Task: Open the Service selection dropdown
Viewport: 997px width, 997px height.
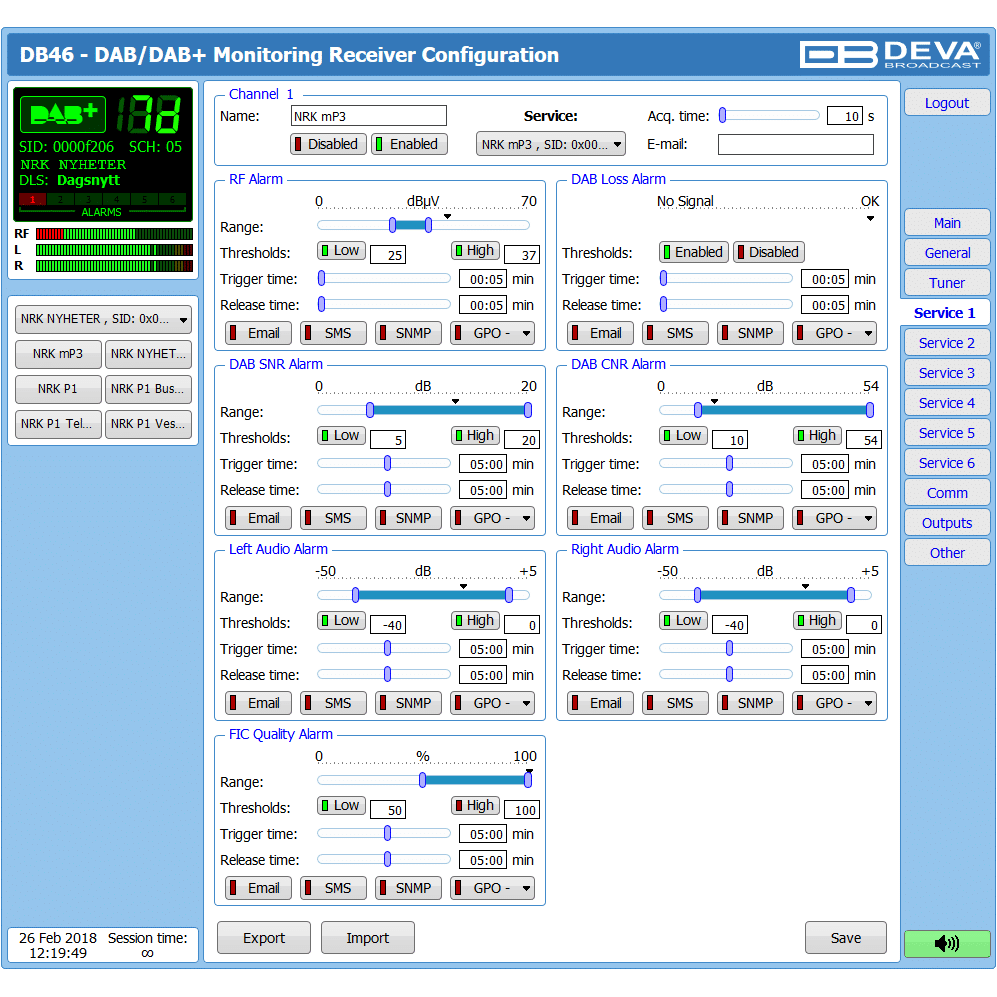Action: pos(550,144)
